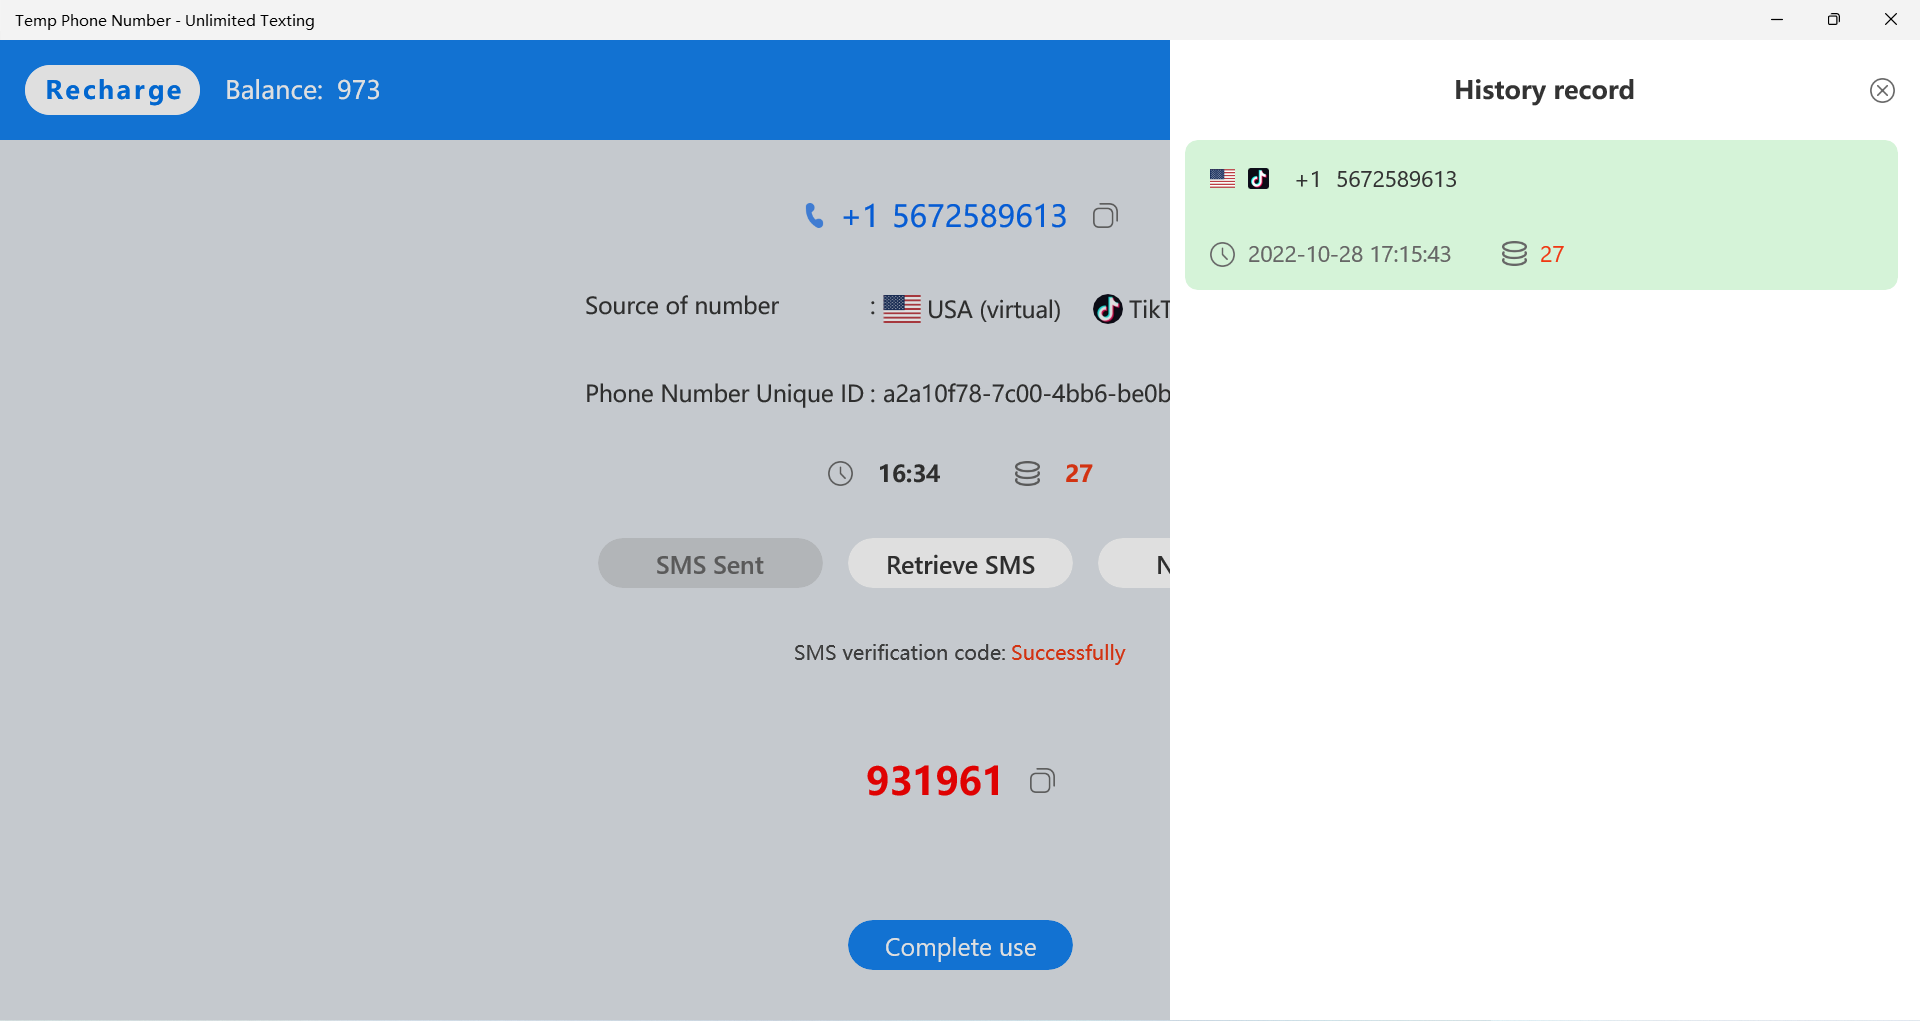
Task: Select the SMS Sent tab
Action: 710,563
